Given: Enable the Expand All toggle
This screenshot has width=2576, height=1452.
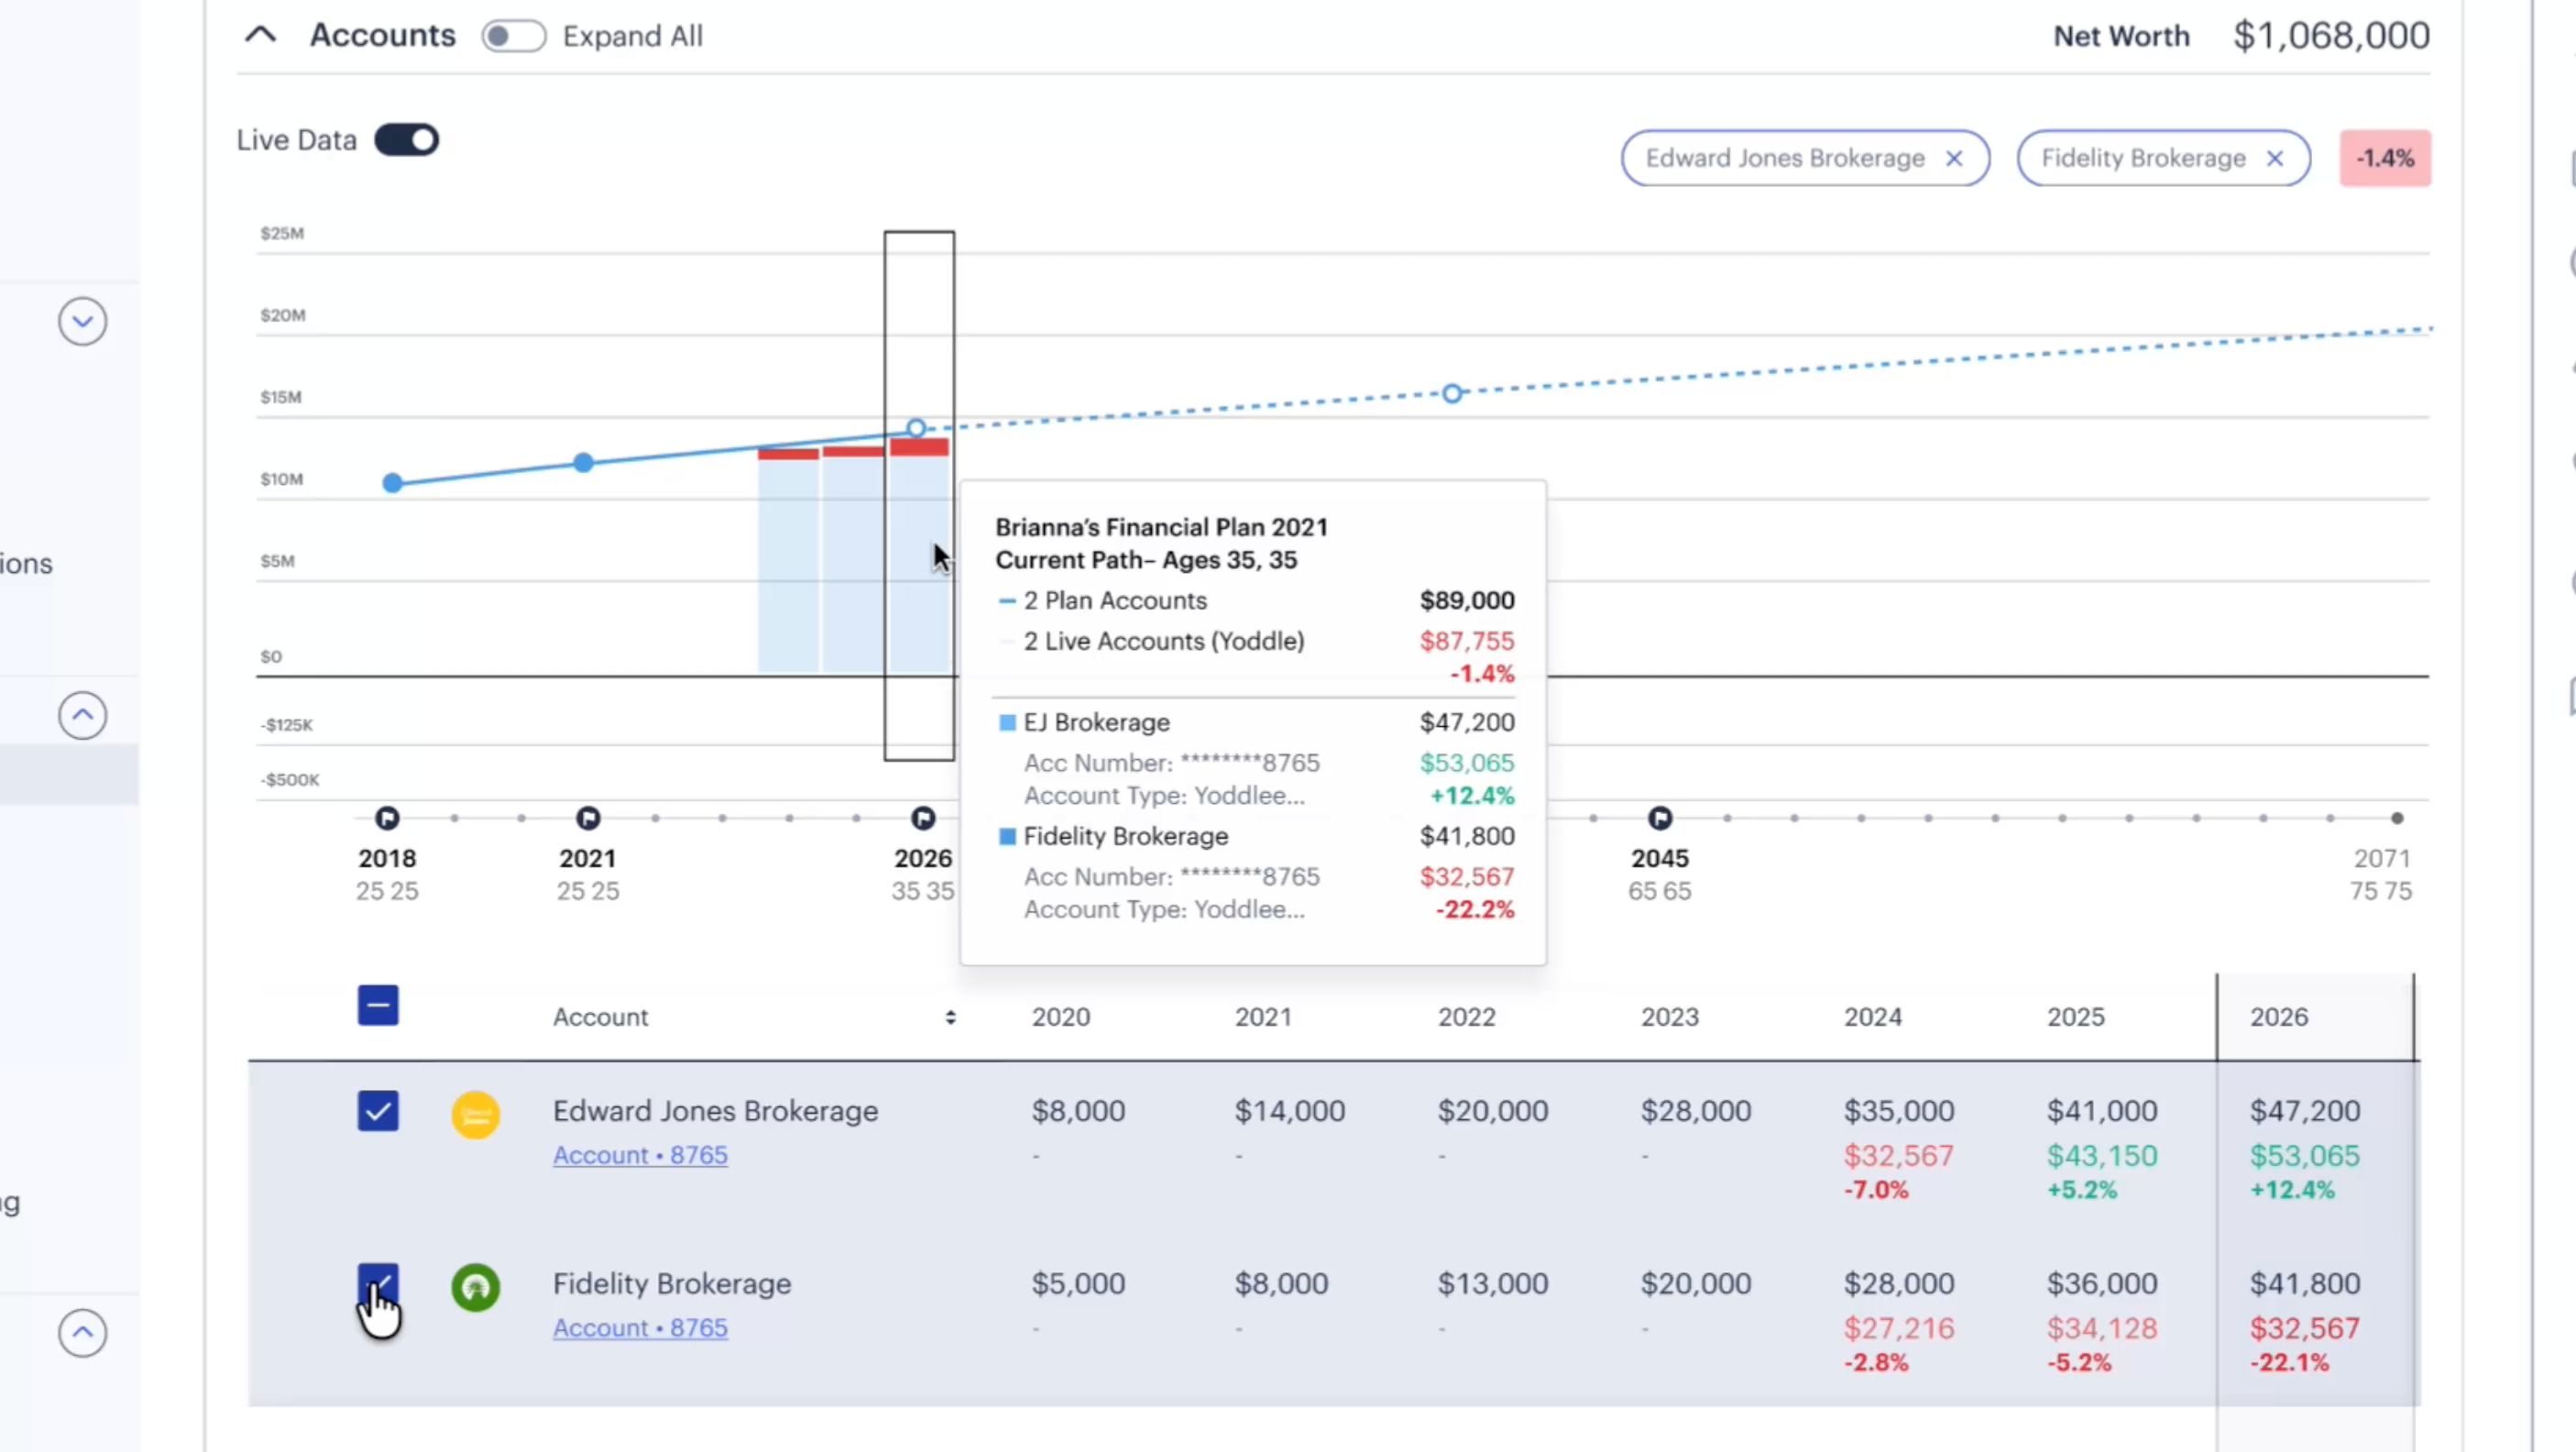Looking at the screenshot, I should point(513,36).
